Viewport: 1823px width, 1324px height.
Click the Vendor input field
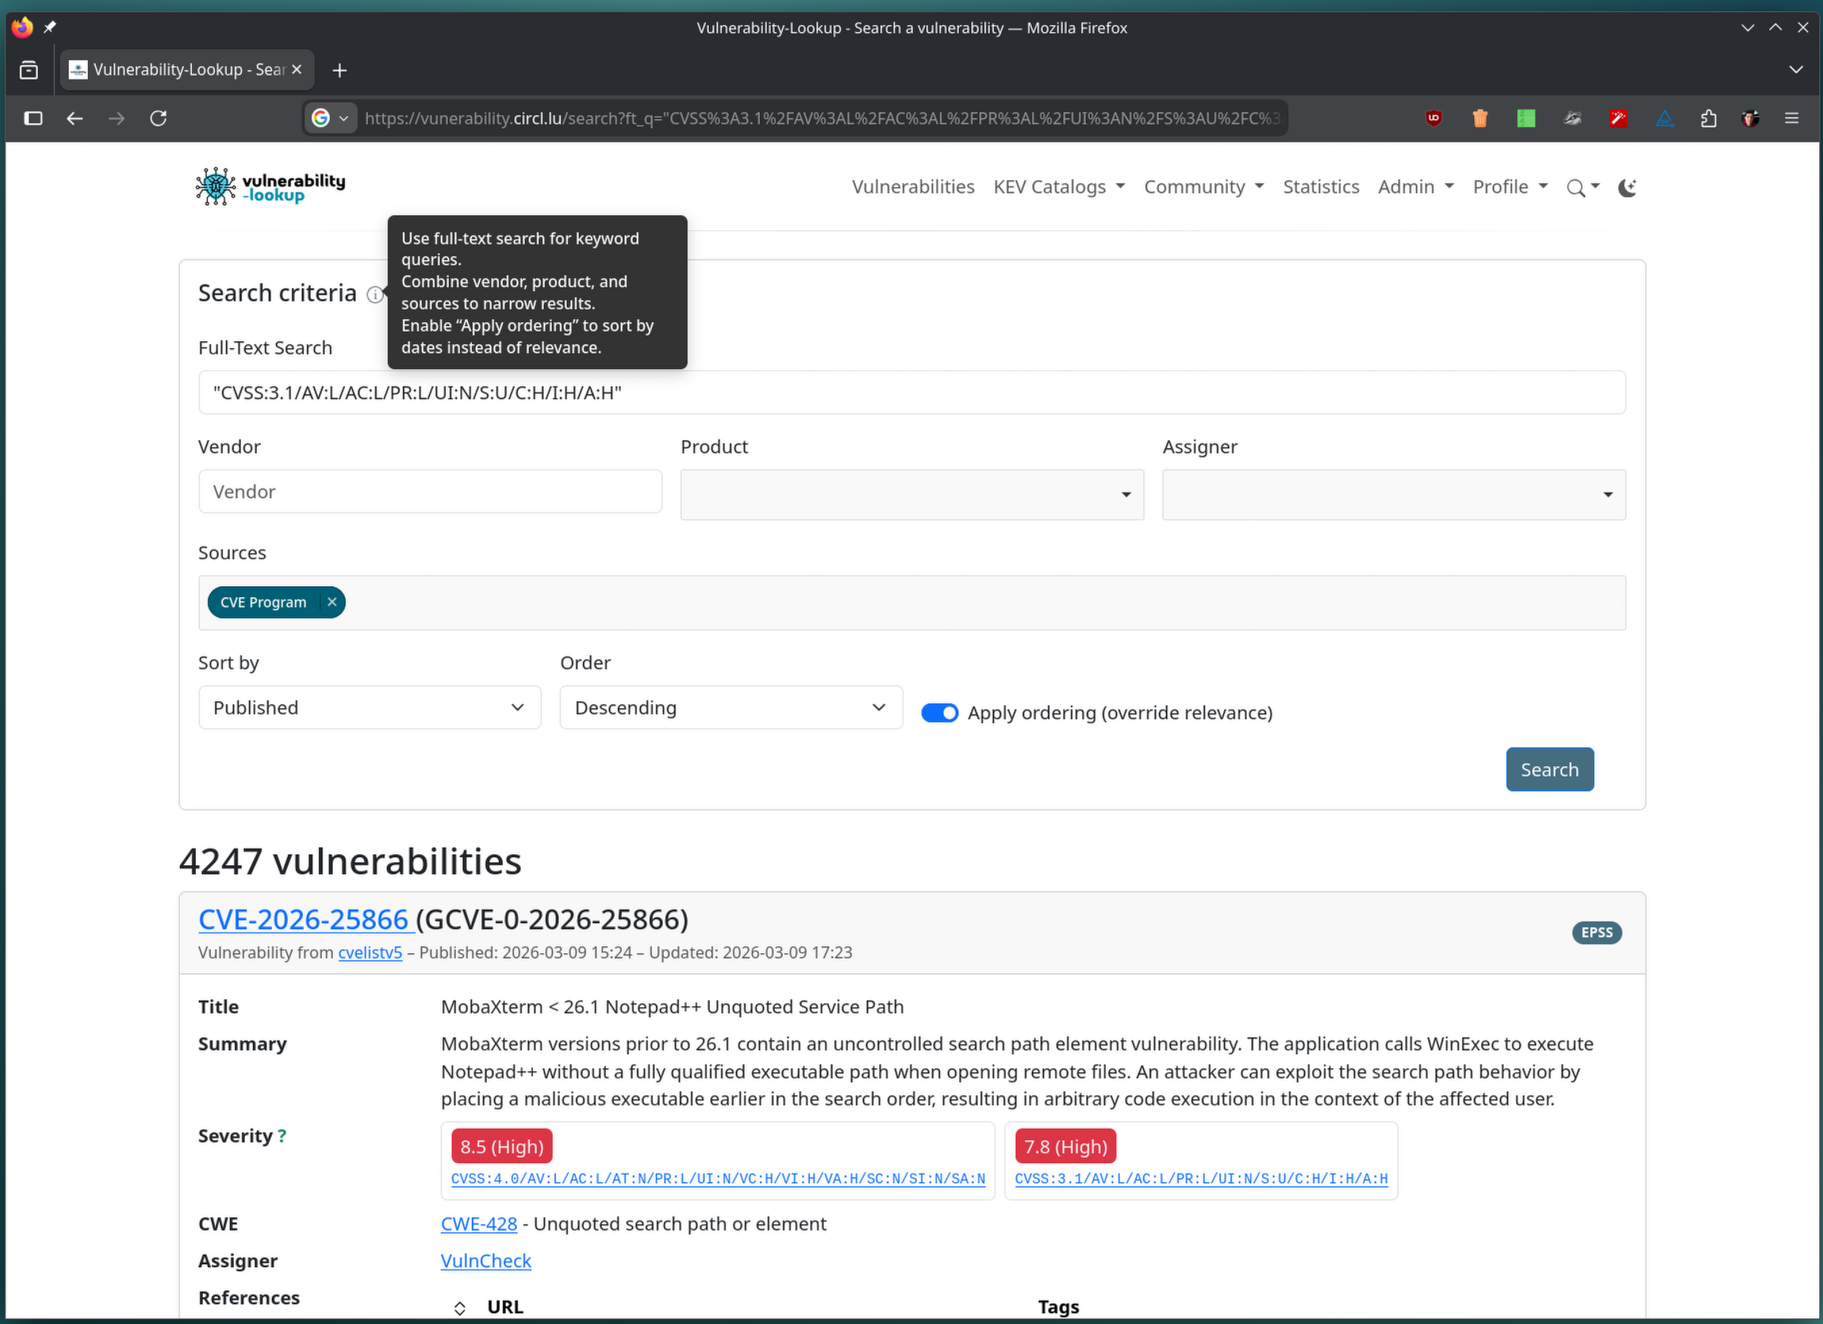pos(430,492)
